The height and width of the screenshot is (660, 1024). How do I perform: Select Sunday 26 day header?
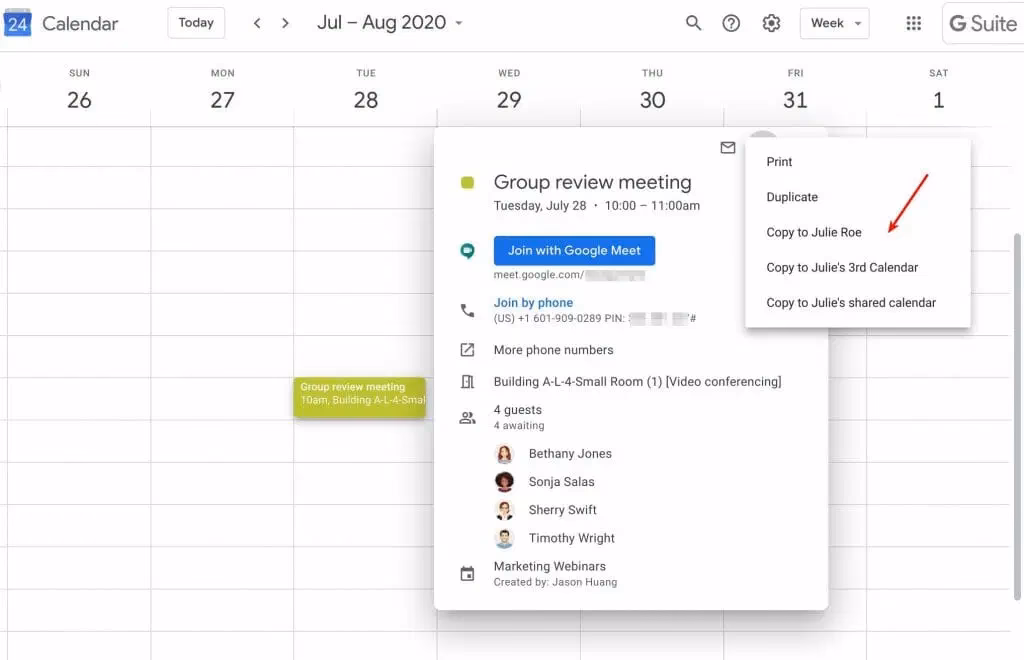coord(79,90)
